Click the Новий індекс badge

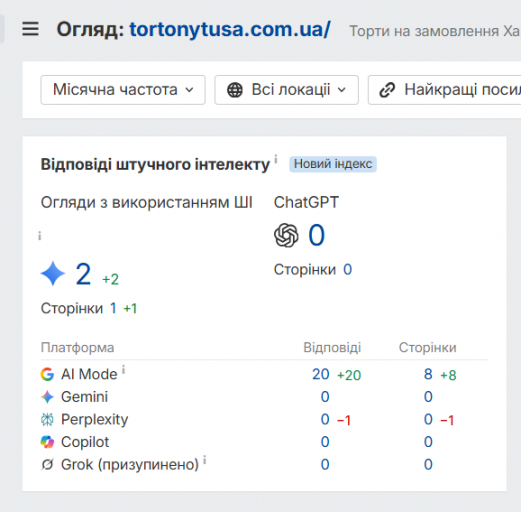pyautogui.click(x=333, y=164)
